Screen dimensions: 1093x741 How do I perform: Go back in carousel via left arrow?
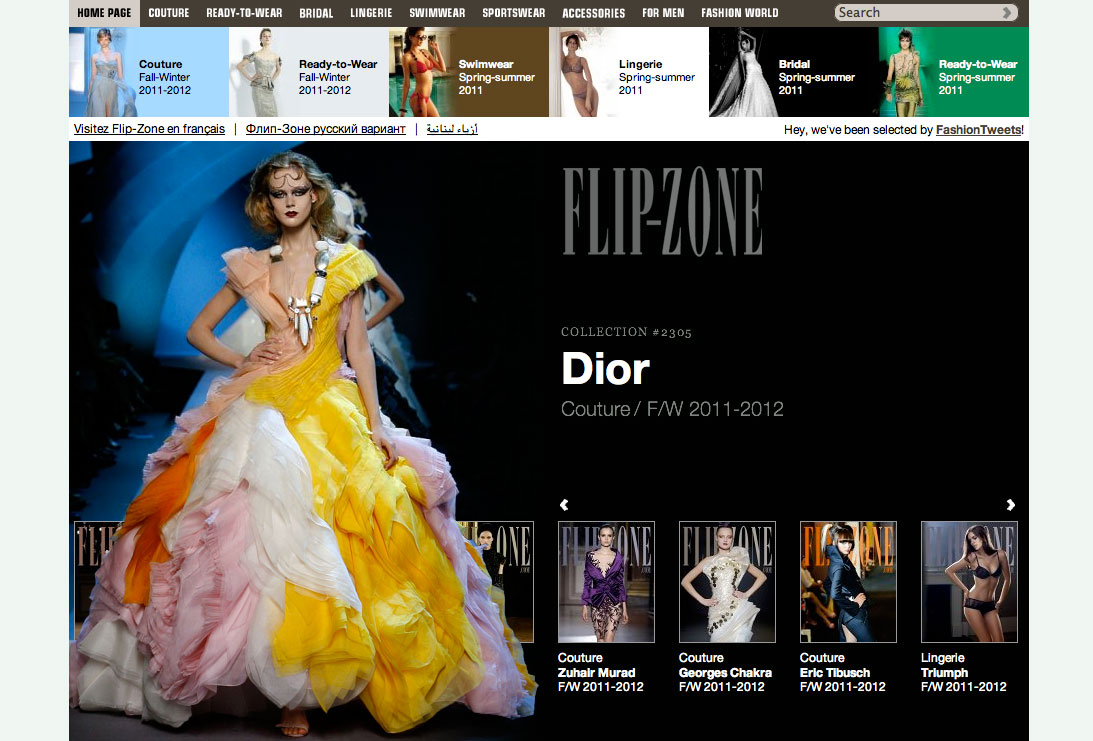tap(563, 505)
